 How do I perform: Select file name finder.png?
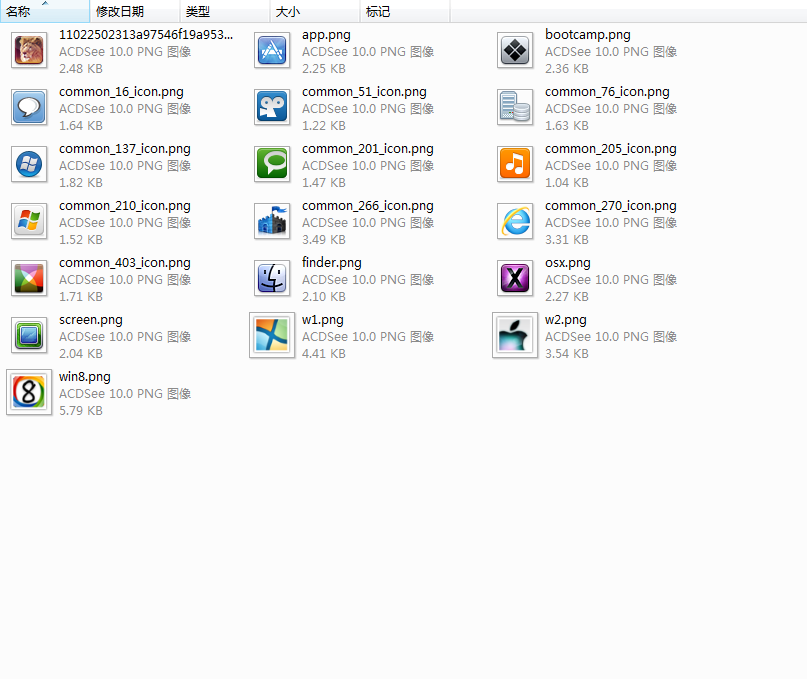(331, 263)
